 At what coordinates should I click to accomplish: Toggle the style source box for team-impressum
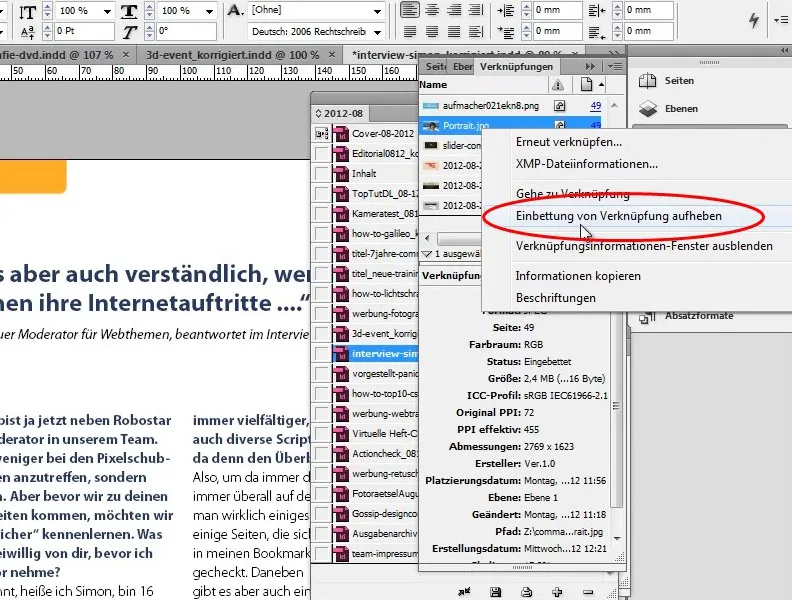click(x=321, y=554)
